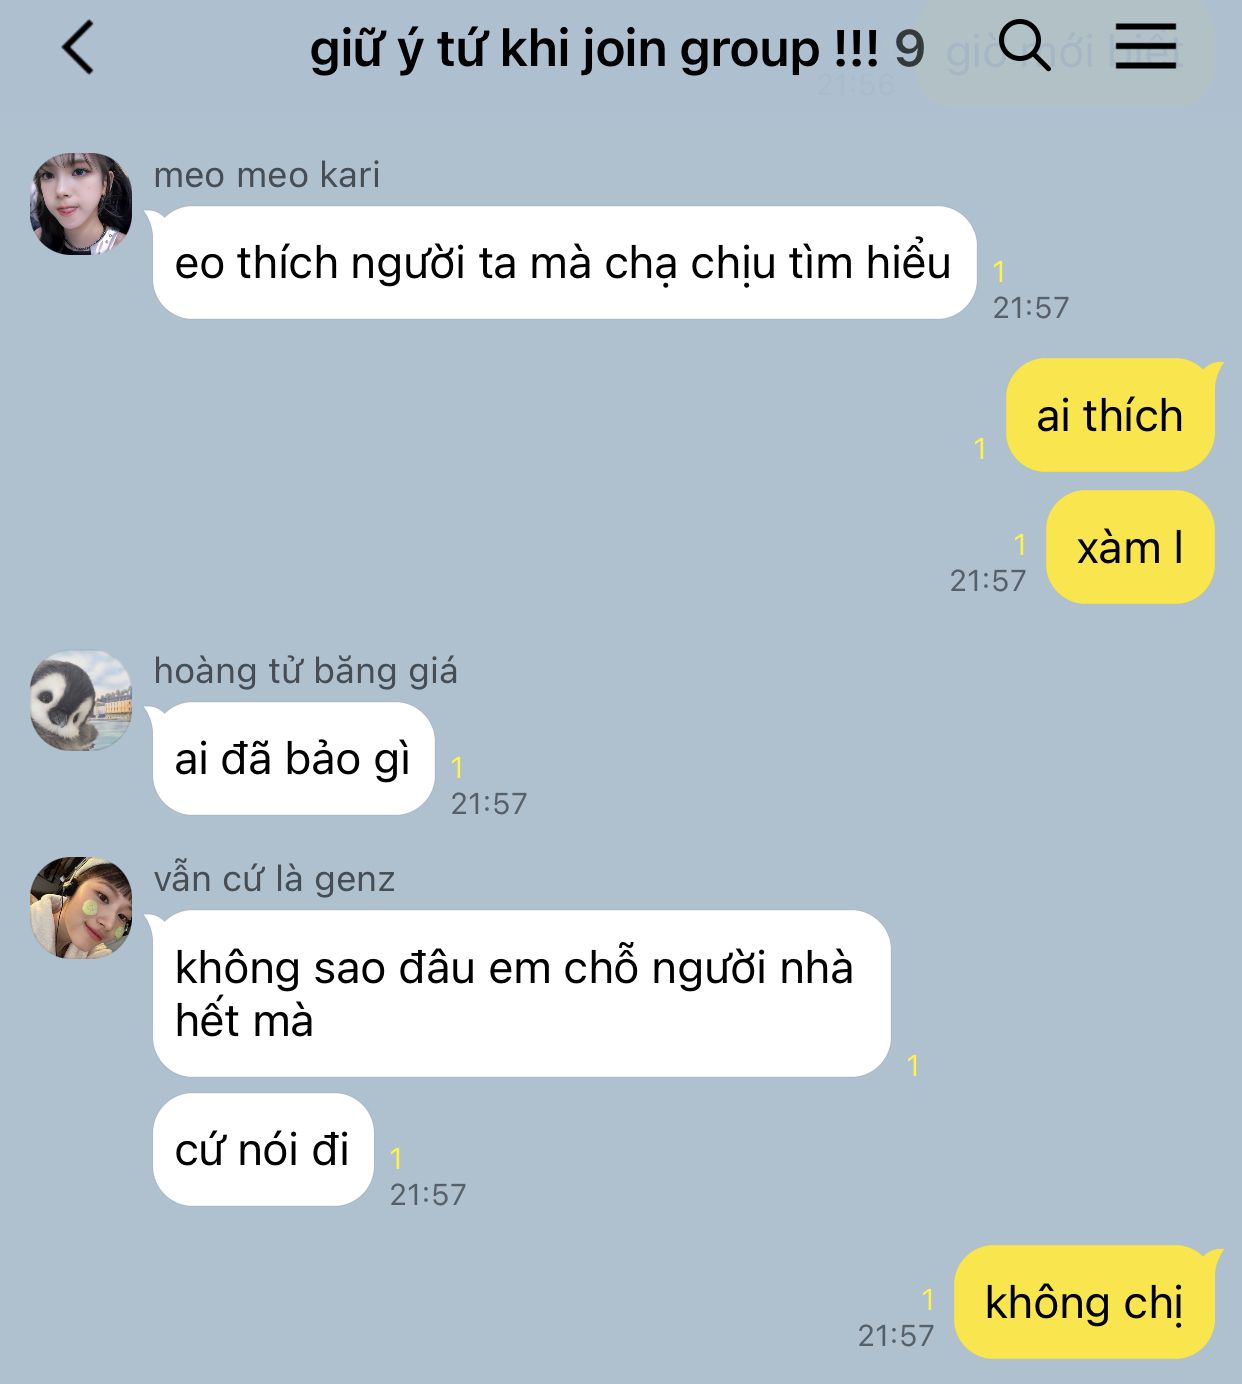Tap the sender name 'hoàng tử băng giá'
1242x1384 pixels.
306,671
